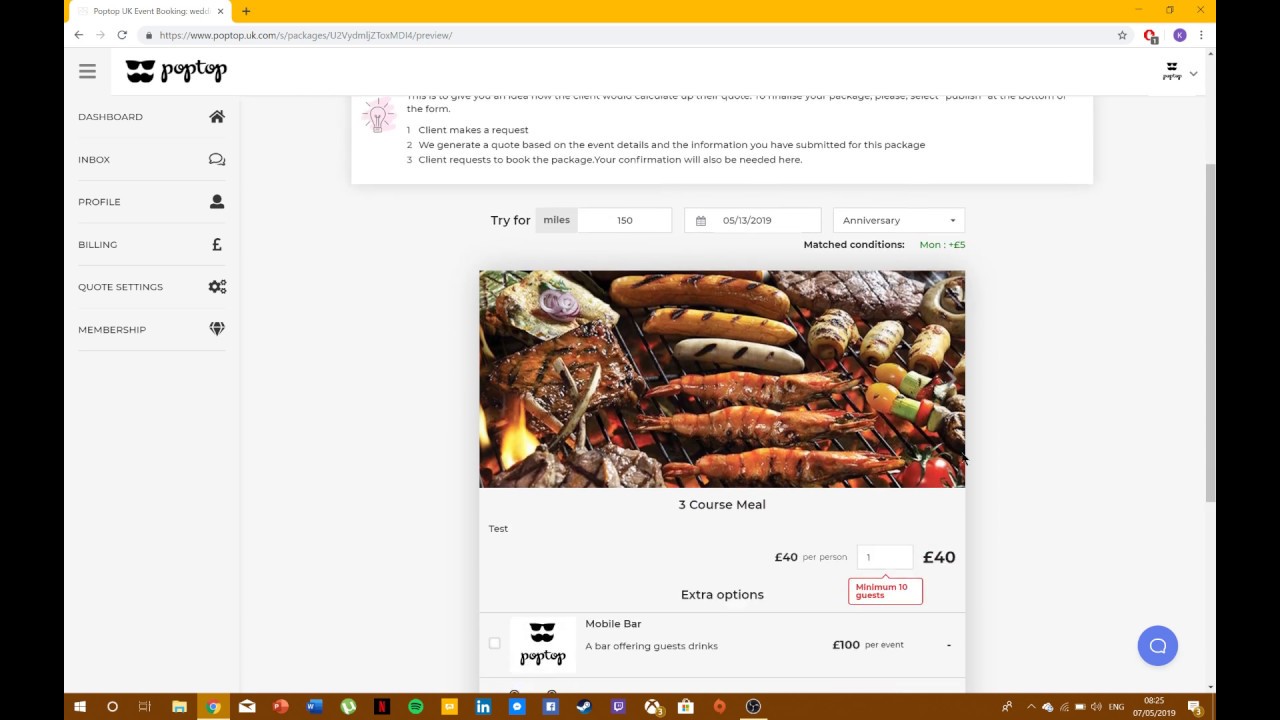Image resolution: width=1280 pixels, height=720 pixels.
Task: Go to Quote Settings in the sidebar
Action: pos(120,287)
